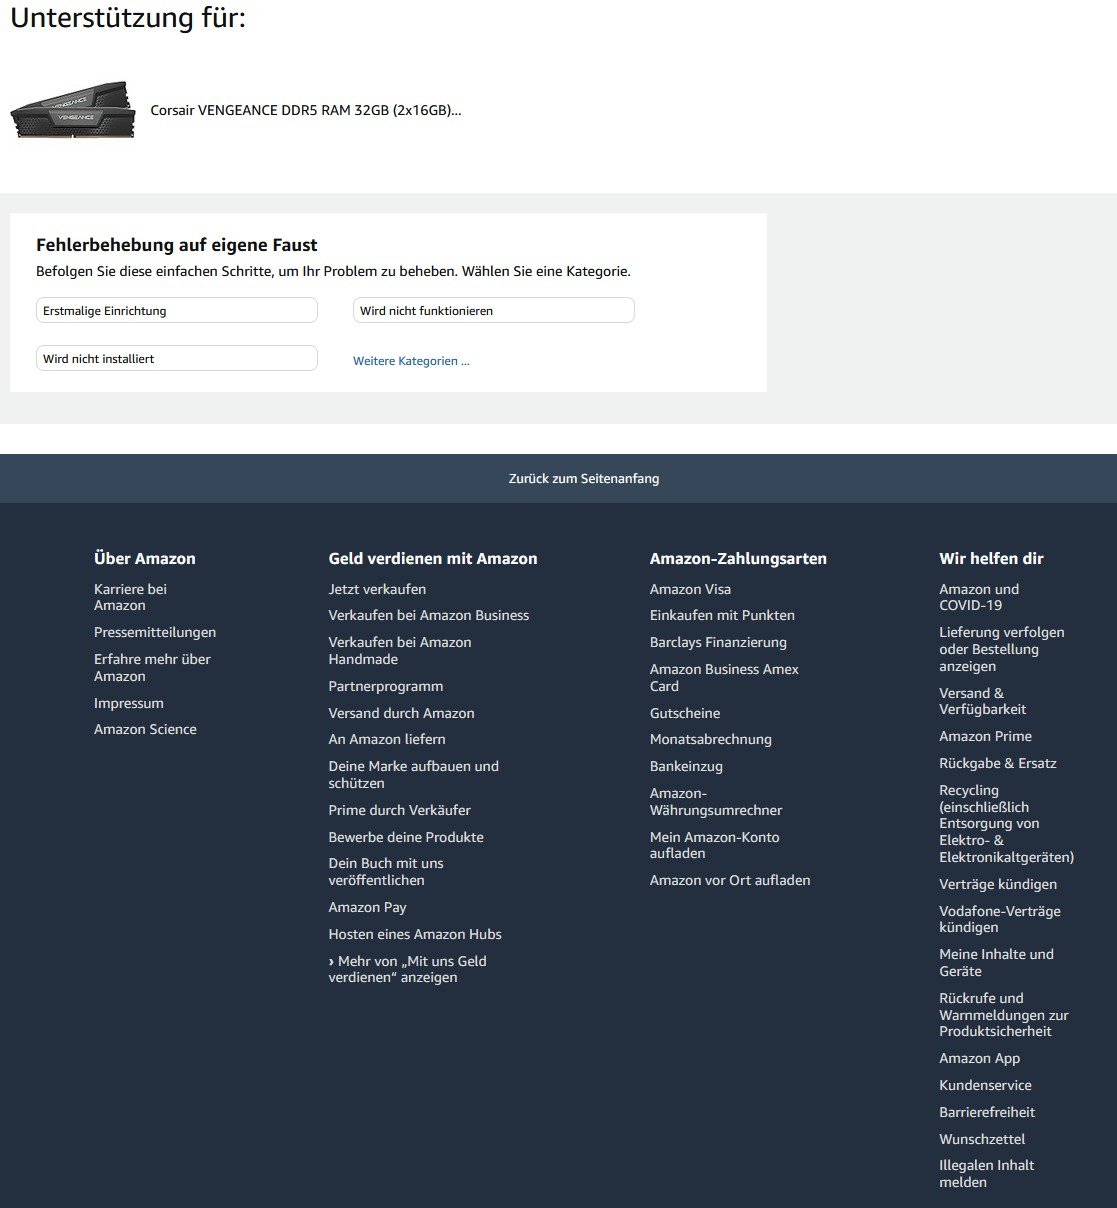This screenshot has height=1208, width=1117.
Task: Visit the Gutscheine link
Action: (685, 713)
